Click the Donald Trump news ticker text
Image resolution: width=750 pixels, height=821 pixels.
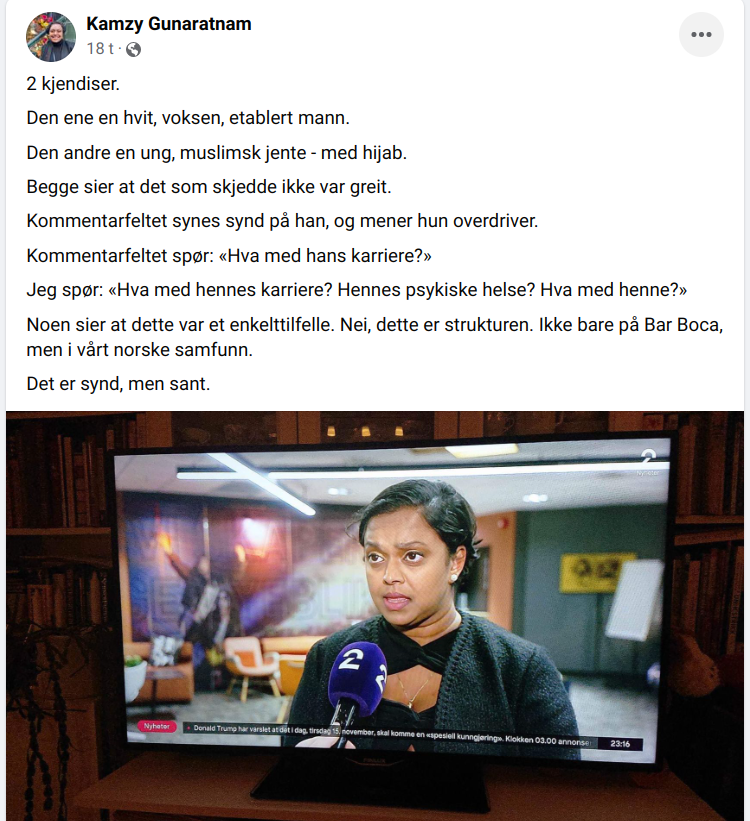tap(390, 734)
